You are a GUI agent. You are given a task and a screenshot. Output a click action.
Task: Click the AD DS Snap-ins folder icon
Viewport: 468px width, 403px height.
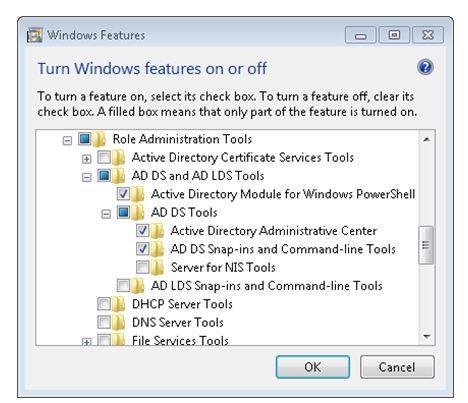(x=157, y=249)
